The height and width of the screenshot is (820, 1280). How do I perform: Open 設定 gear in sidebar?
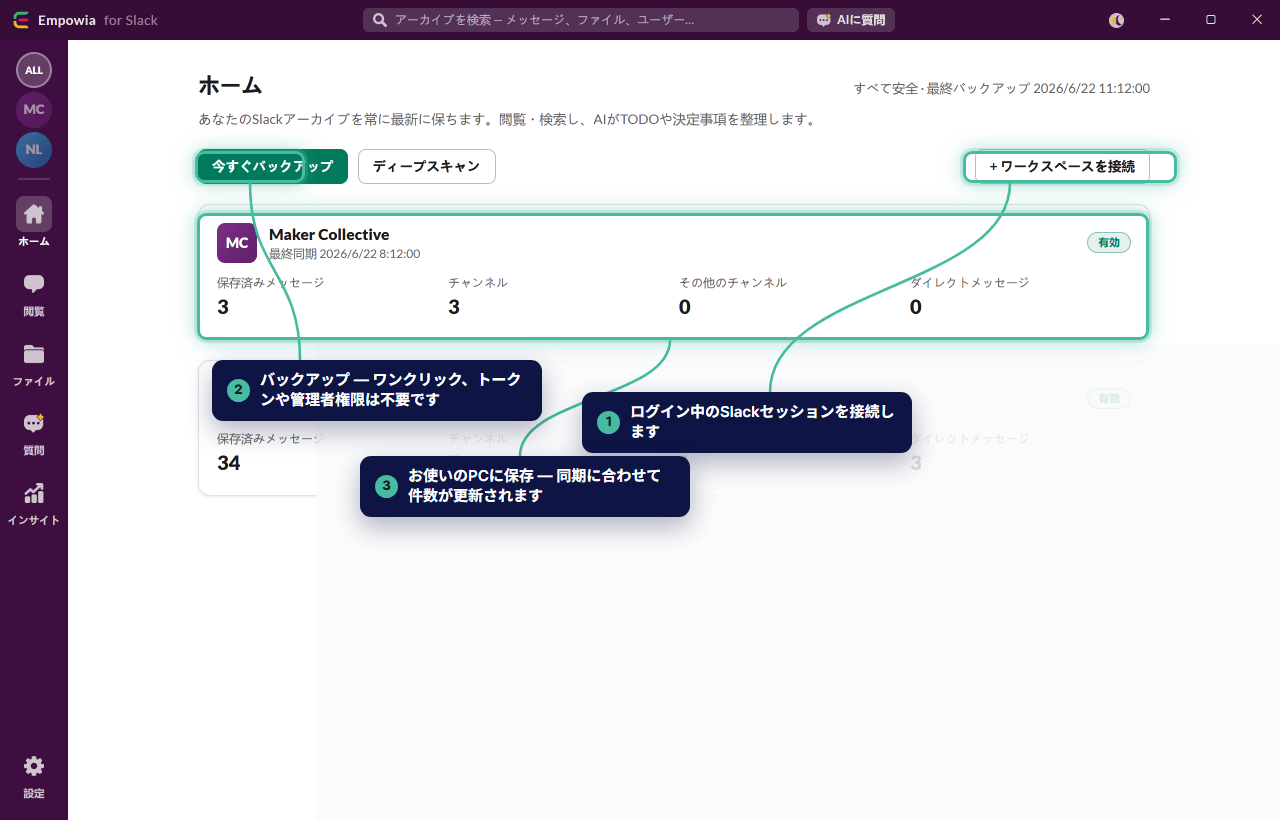[34, 776]
